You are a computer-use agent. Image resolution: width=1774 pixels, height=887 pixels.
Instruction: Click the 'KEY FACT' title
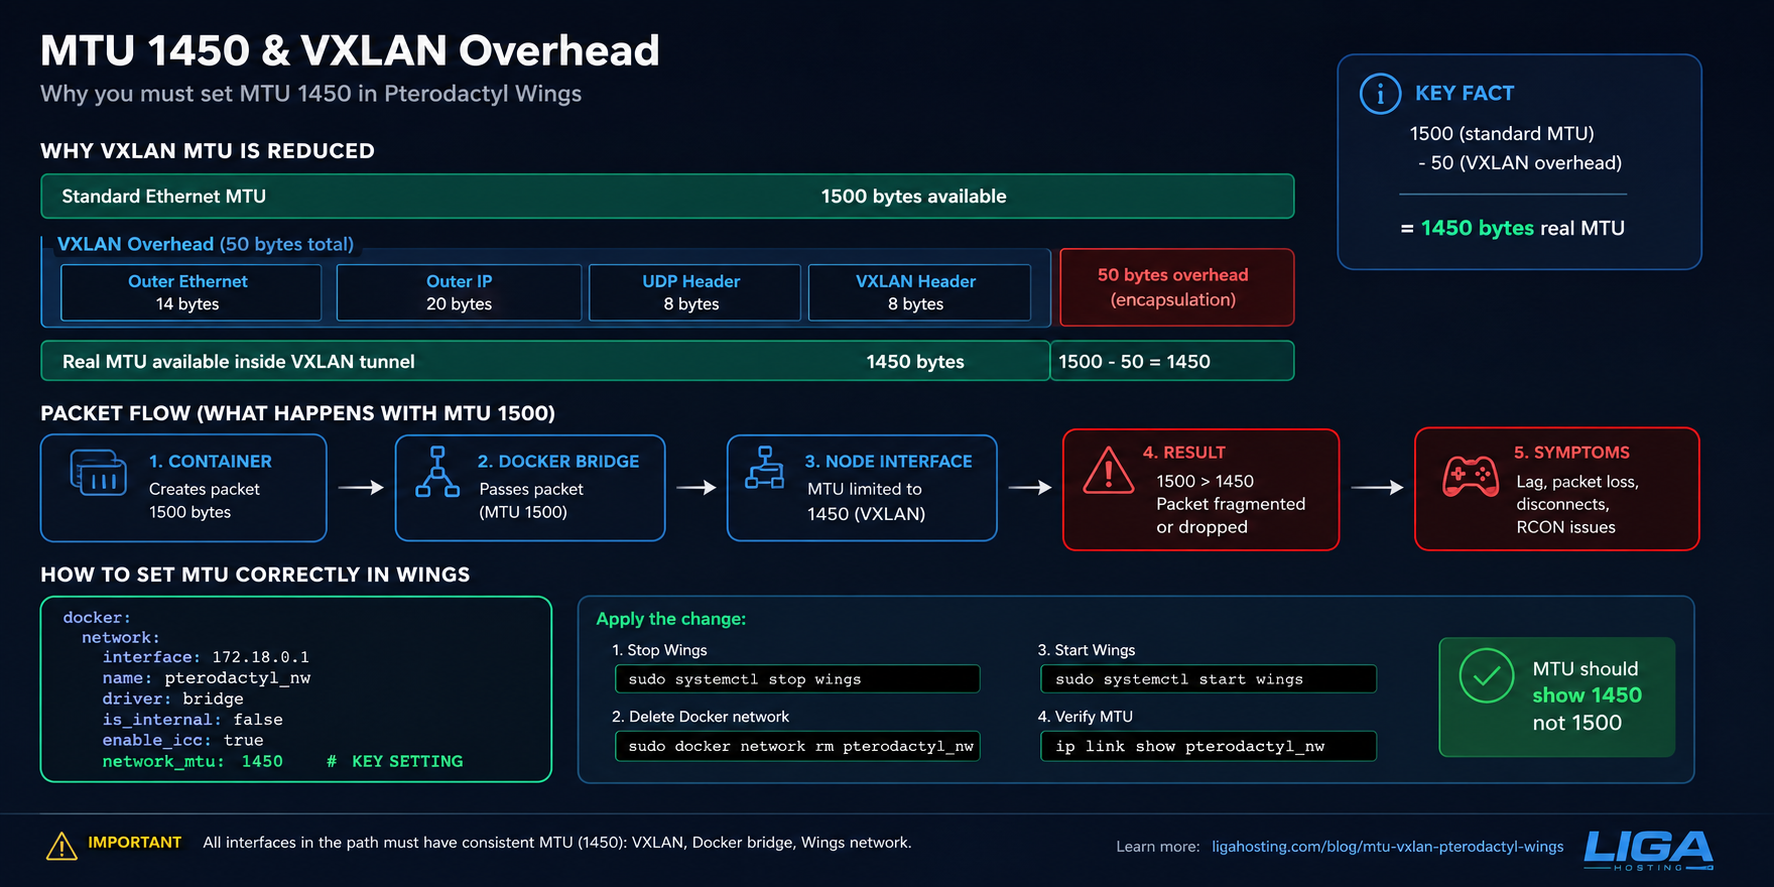pos(1464,93)
